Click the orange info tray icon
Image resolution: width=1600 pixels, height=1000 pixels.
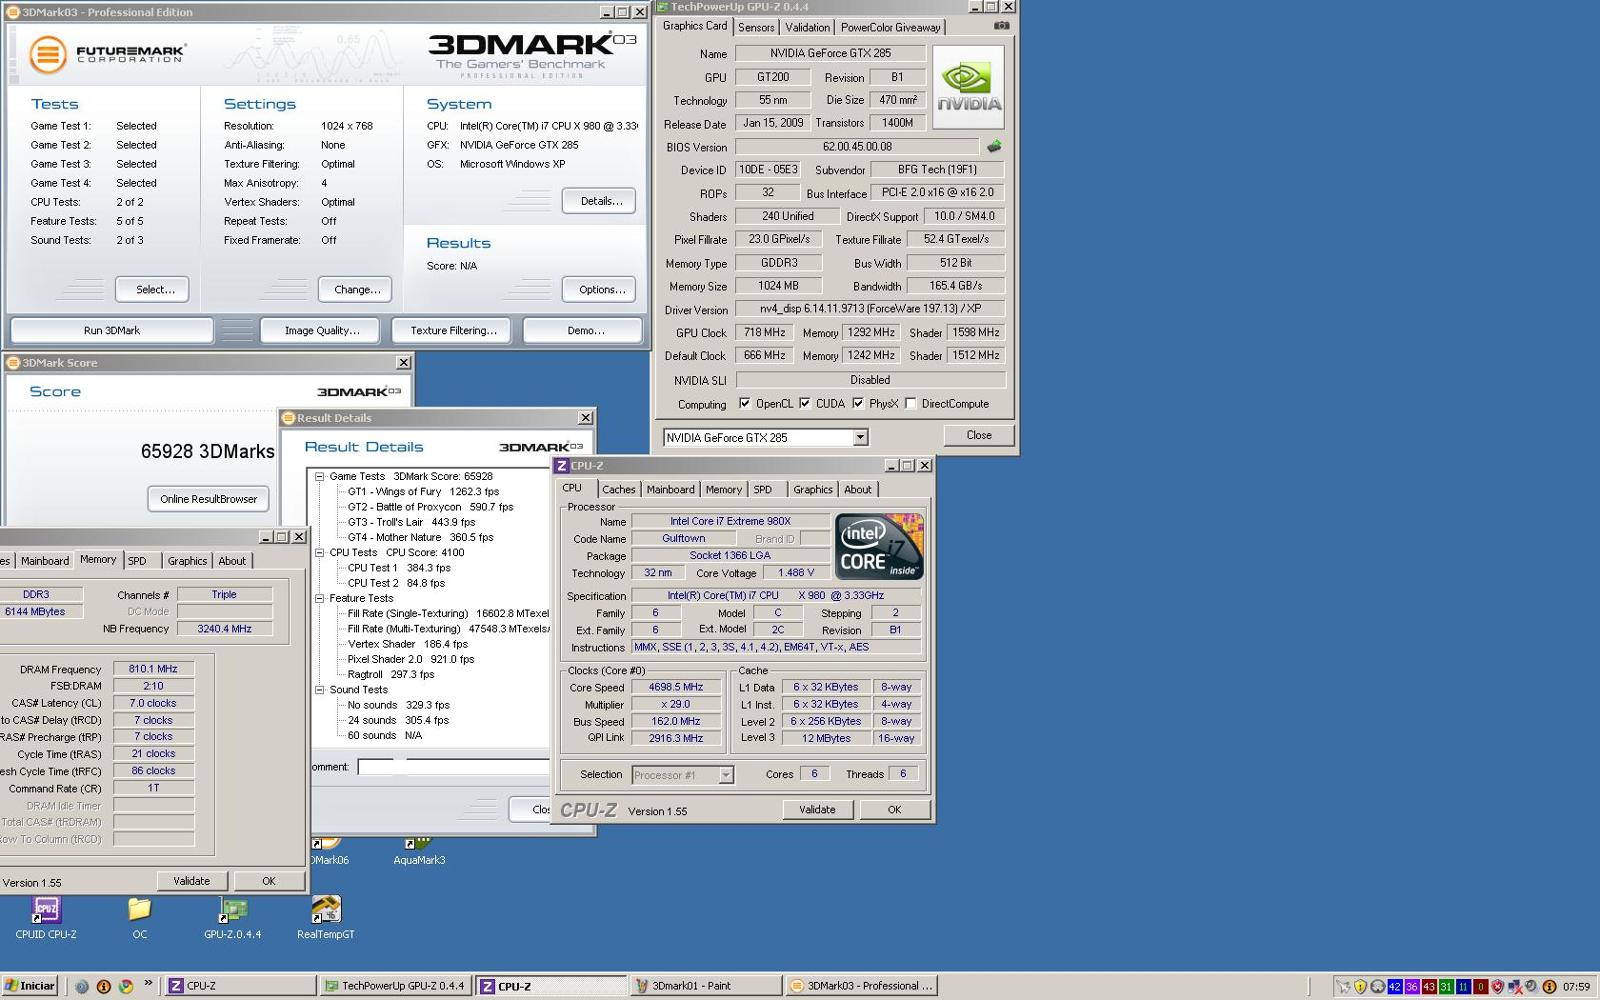click(x=1549, y=986)
